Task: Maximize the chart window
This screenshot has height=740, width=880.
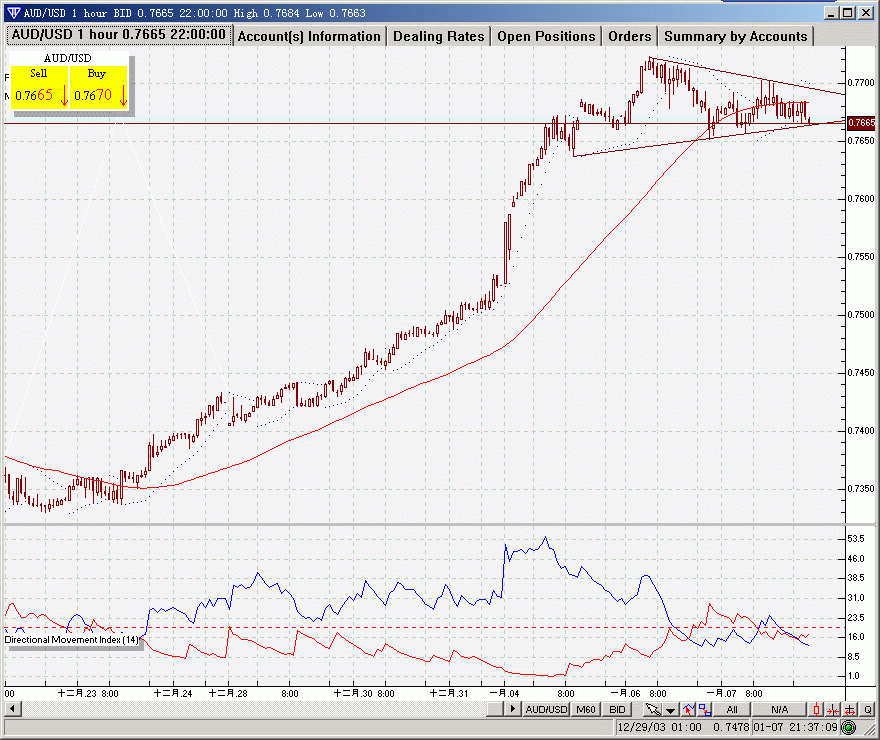Action: point(848,12)
